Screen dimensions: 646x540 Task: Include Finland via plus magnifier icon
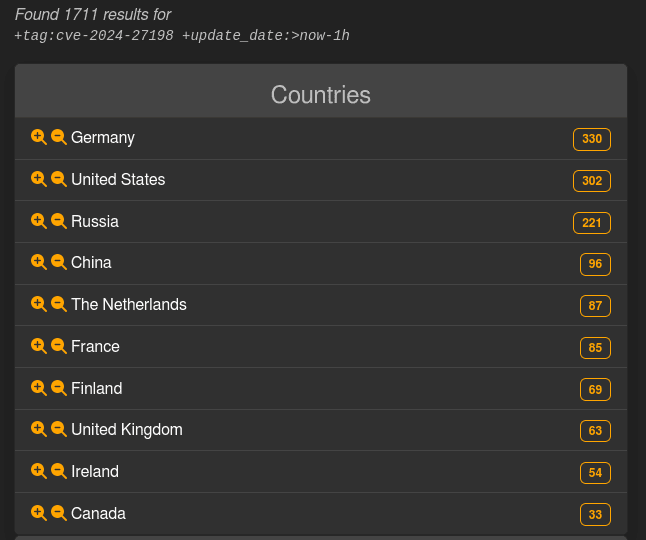pos(38,388)
